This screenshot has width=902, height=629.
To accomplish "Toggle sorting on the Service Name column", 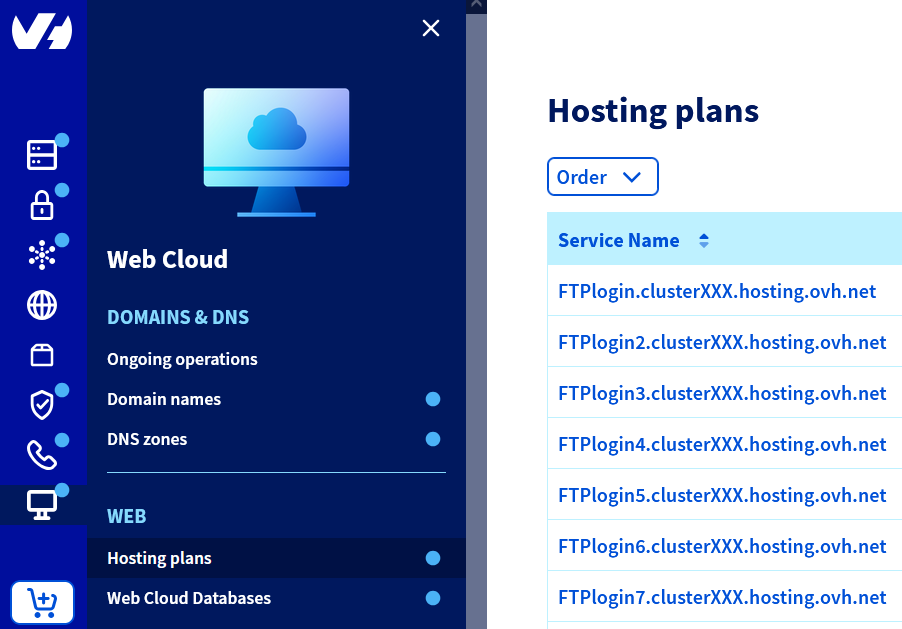I will 703,240.
